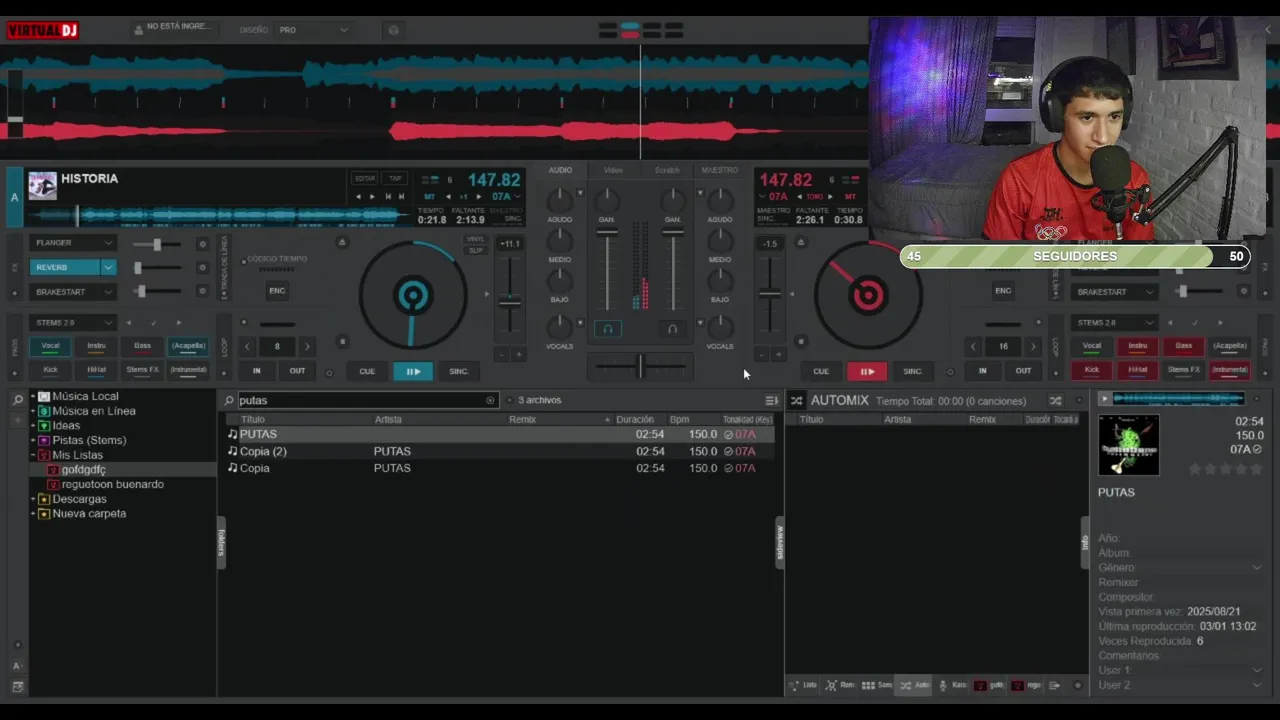Open the Lista sideview tab

[804, 685]
